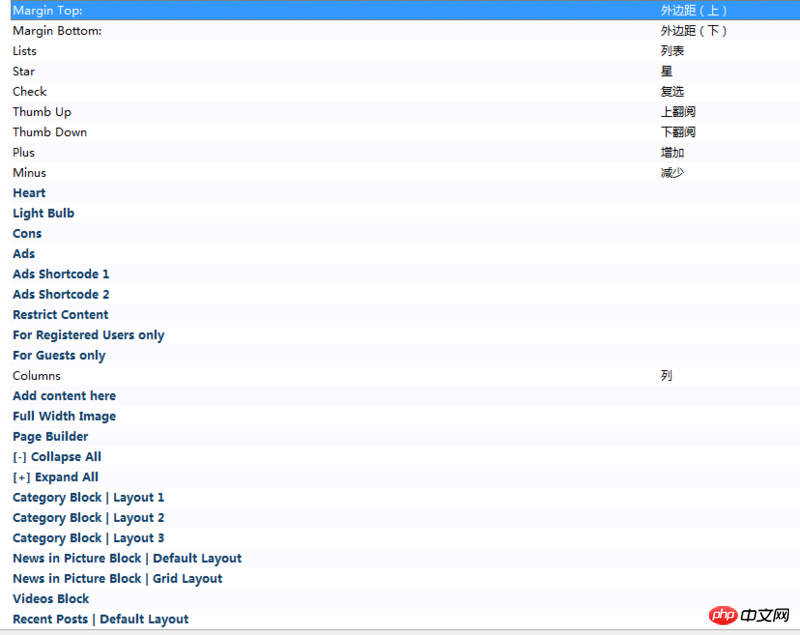800x635 pixels.
Task: Click the 'Minus' source string
Action: [x=29, y=173]
